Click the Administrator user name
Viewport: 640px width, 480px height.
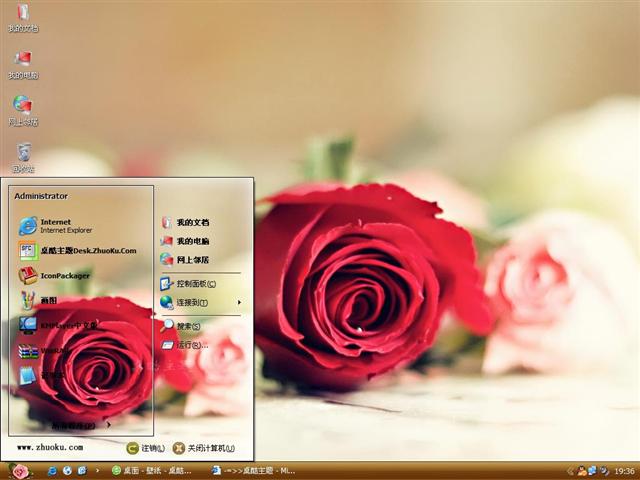[x=41, y=196]
